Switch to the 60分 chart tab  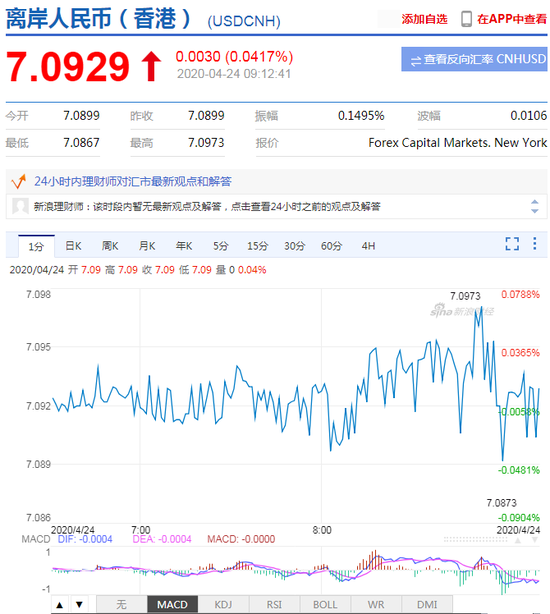(331, 246)
